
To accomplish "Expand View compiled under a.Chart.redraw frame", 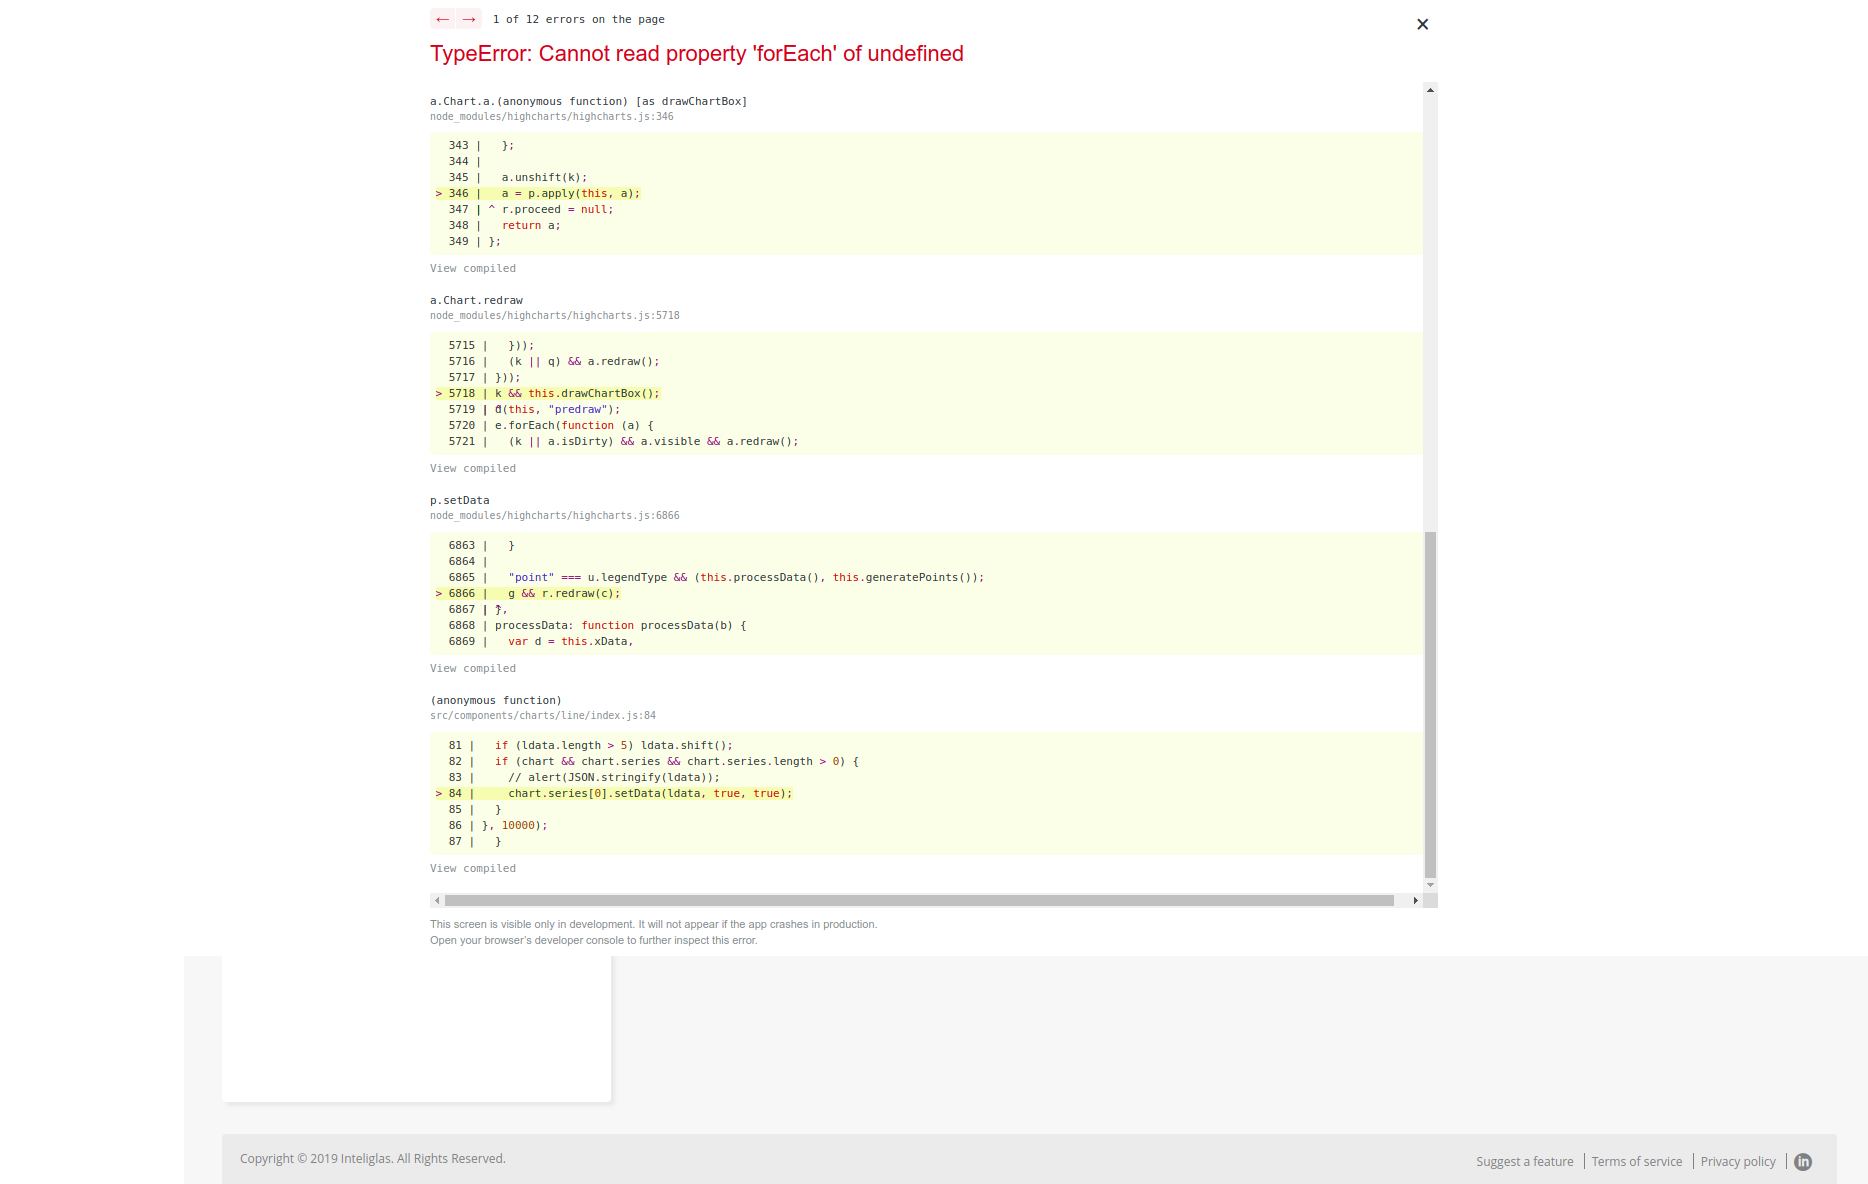I will pos(472,468).
